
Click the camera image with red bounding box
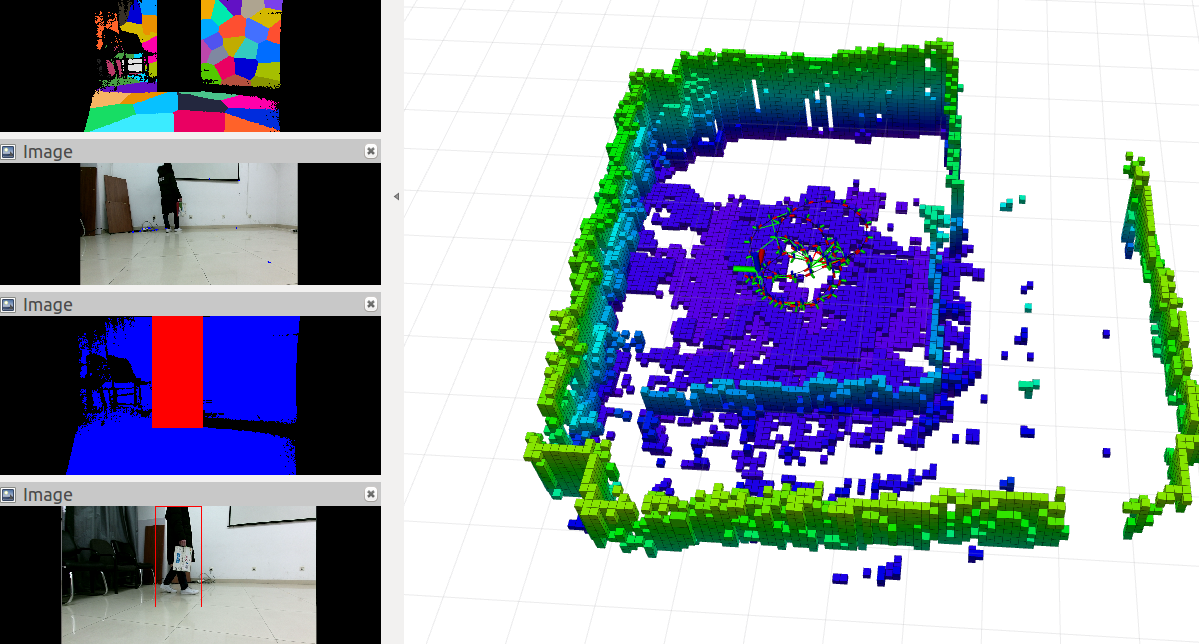(x=190, y=574)
